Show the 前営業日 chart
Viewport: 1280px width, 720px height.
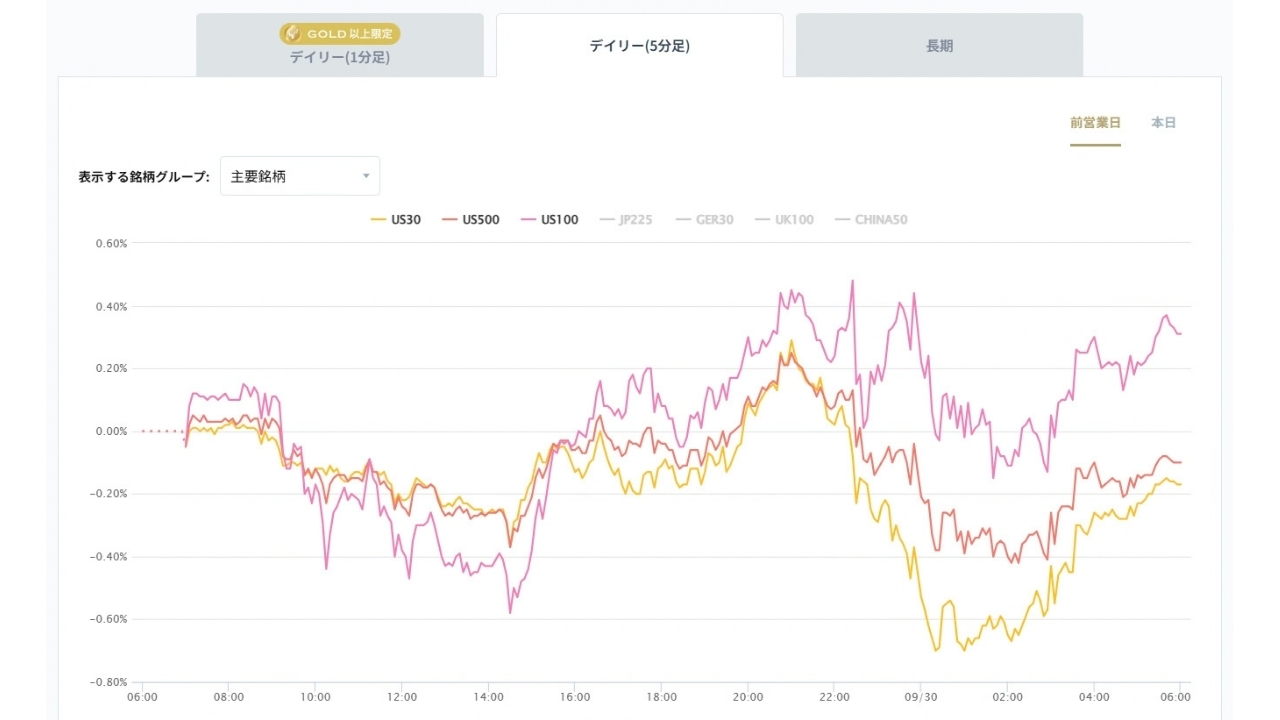[1095, 123]
